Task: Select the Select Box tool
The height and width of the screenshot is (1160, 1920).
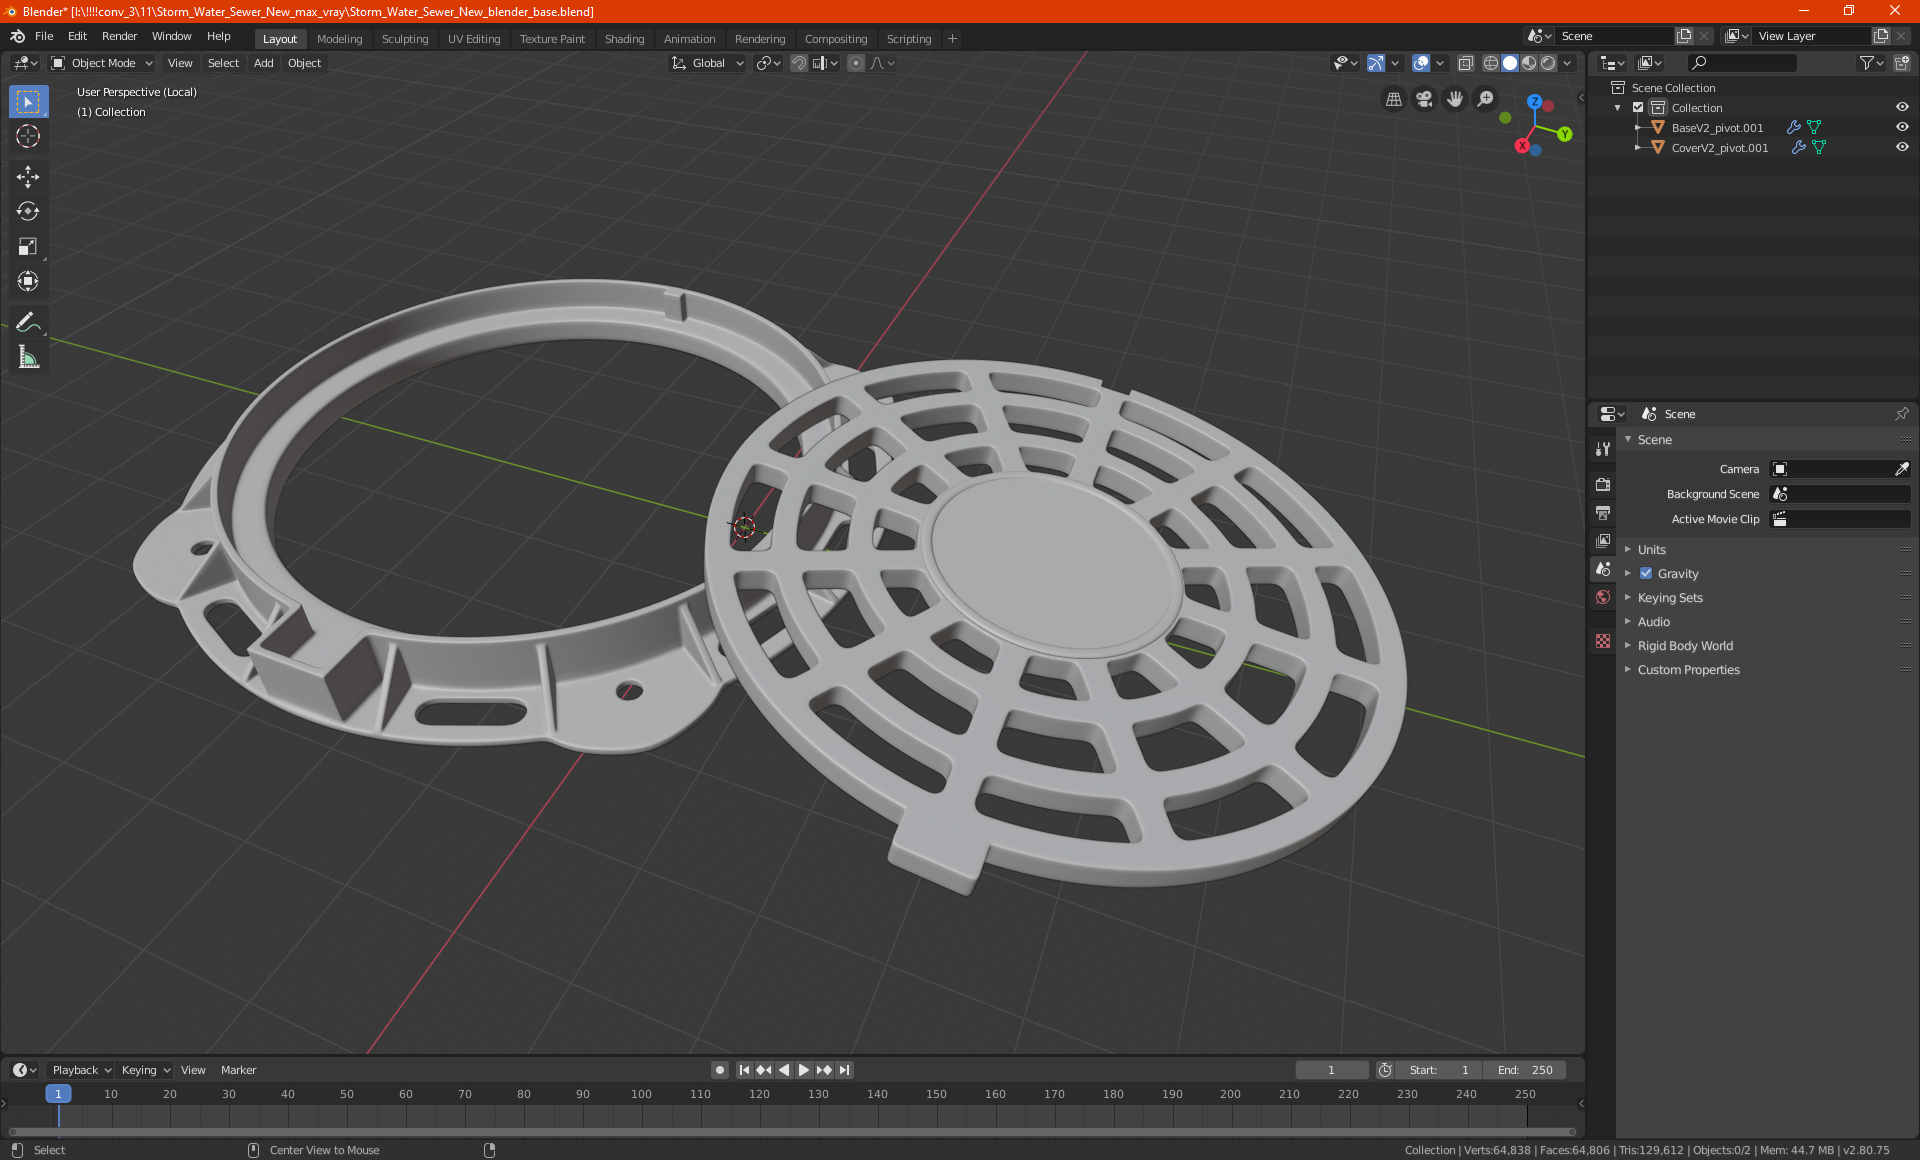Action: tap(28, 102)
